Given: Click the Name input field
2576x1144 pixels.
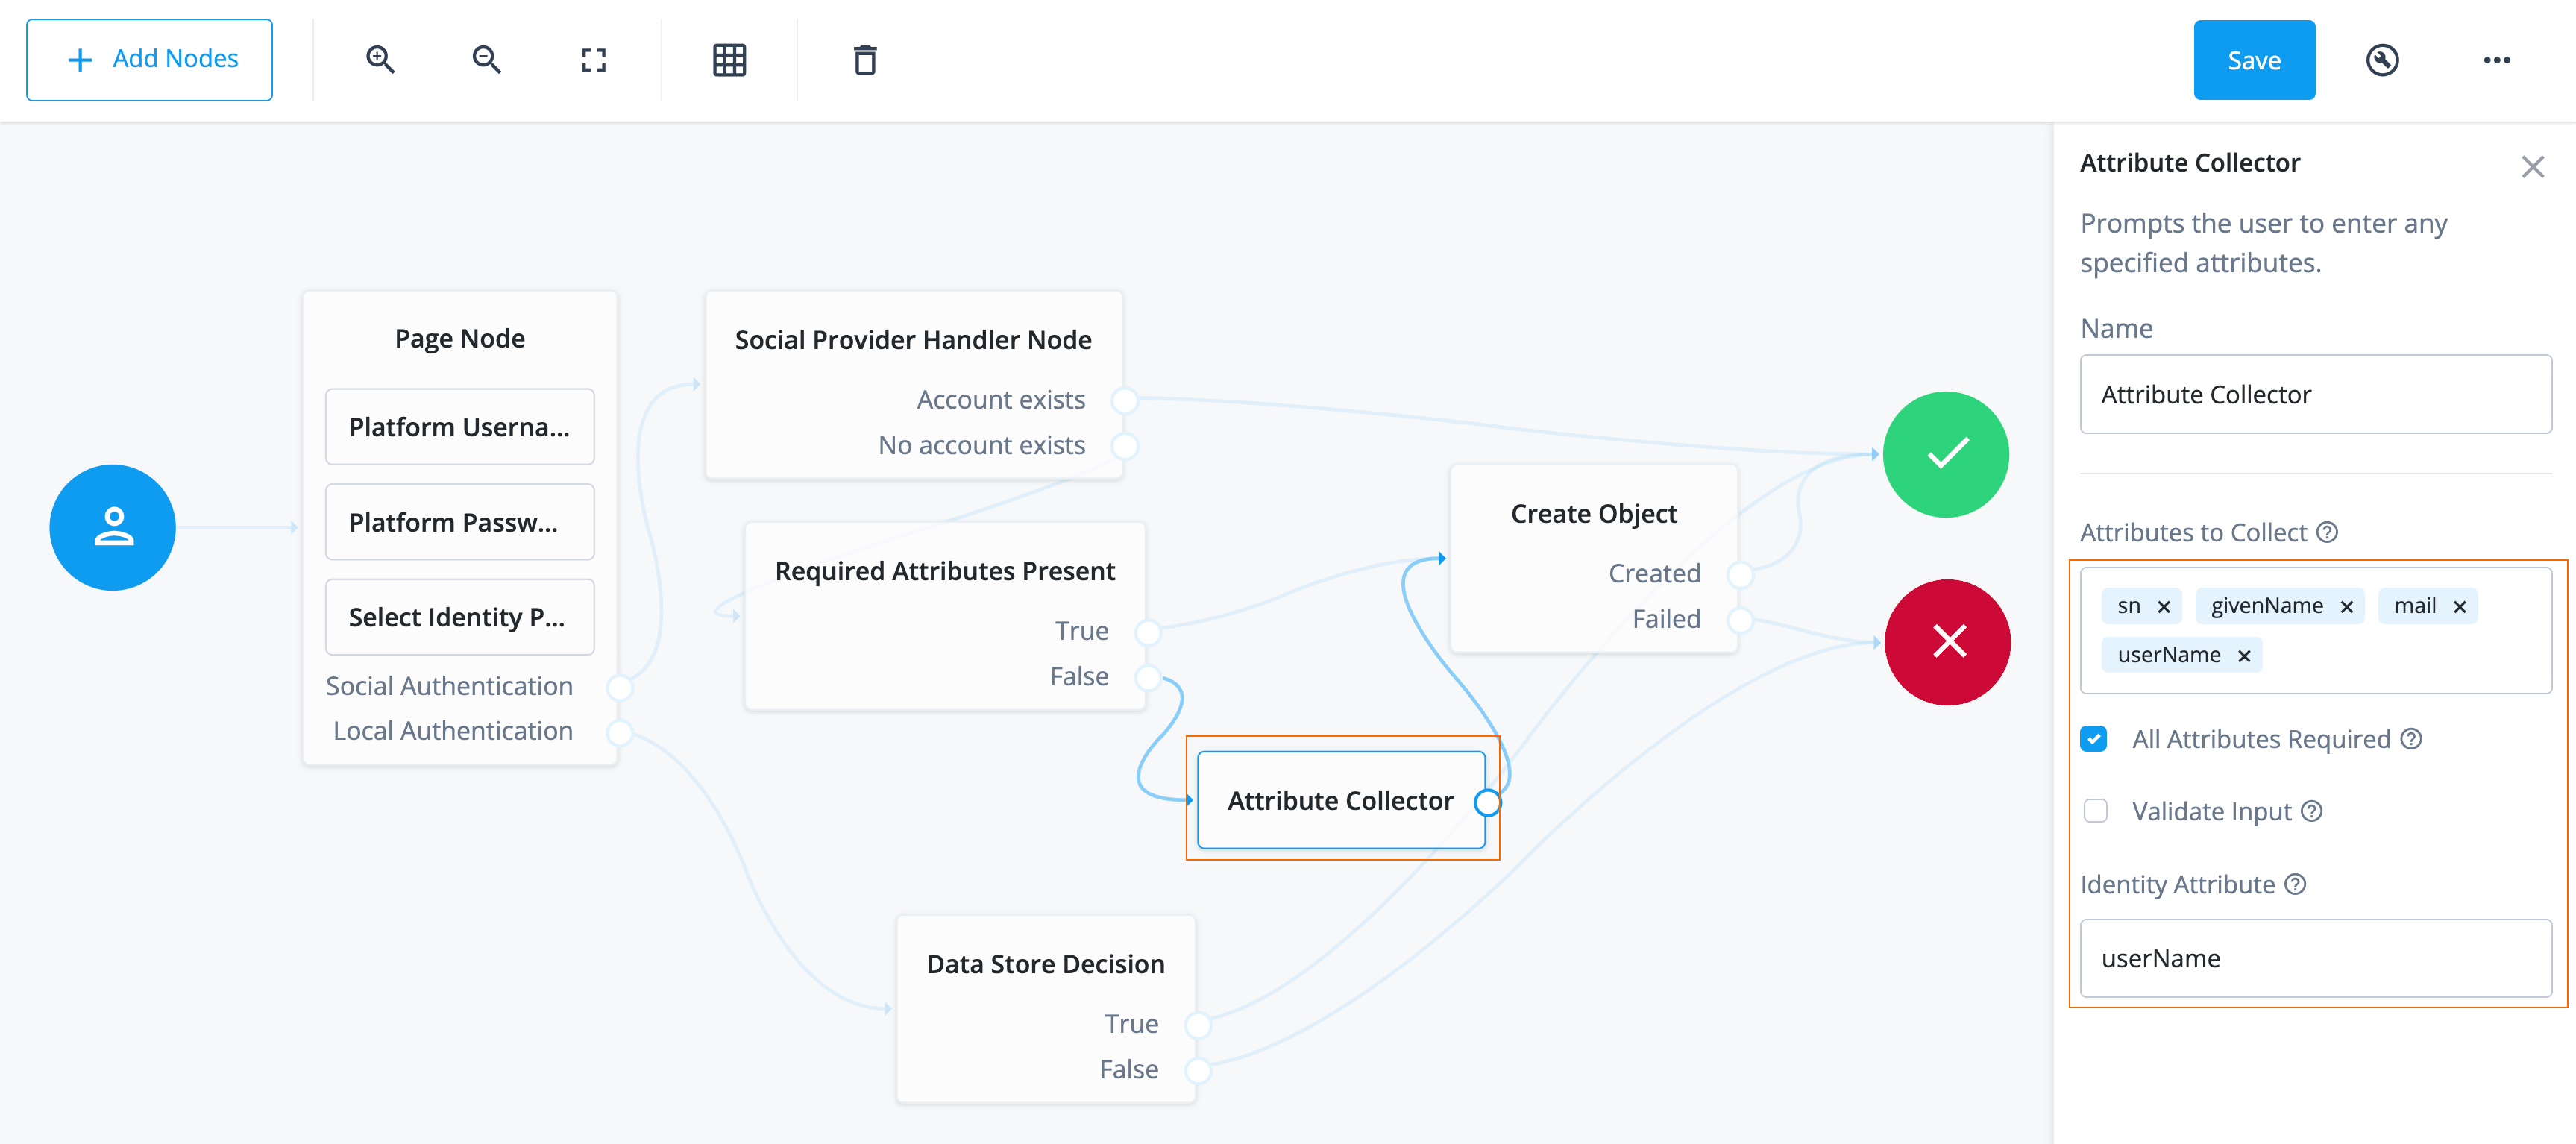Looking at the screenshot, I should point(2316,394).
